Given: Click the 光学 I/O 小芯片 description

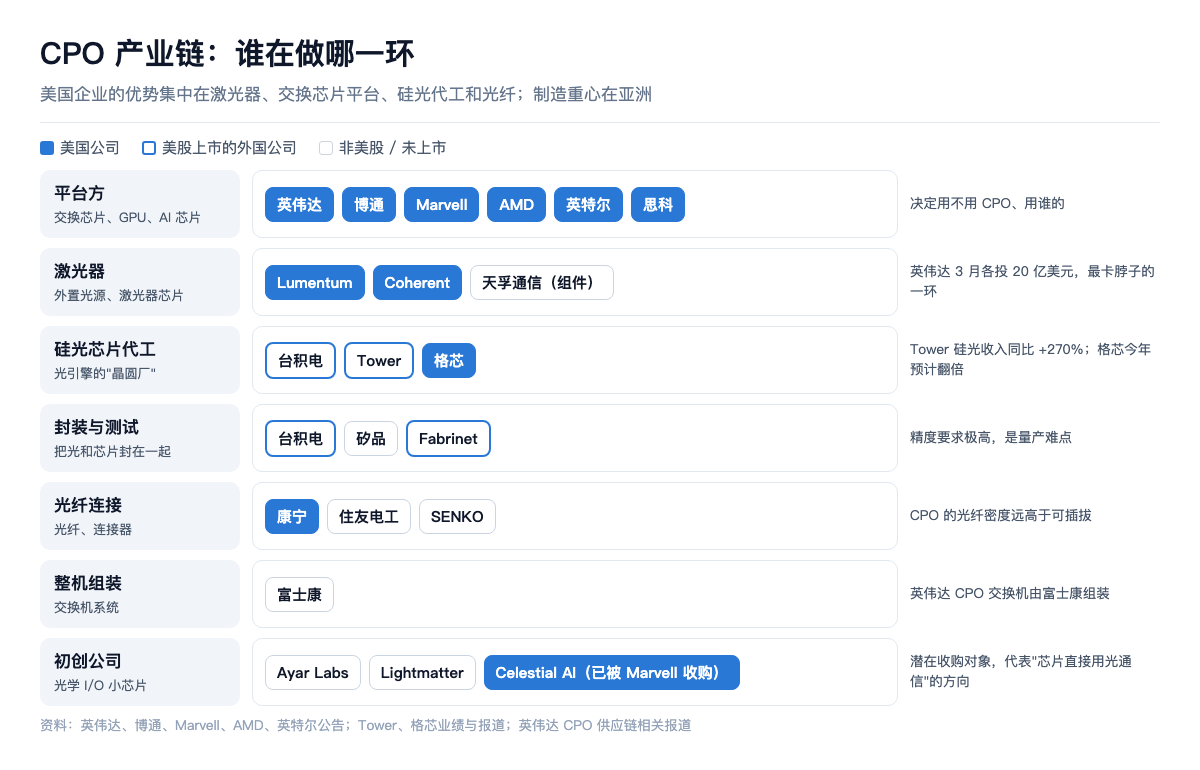Looking at the screenshot, I should (x=101, y=686).
